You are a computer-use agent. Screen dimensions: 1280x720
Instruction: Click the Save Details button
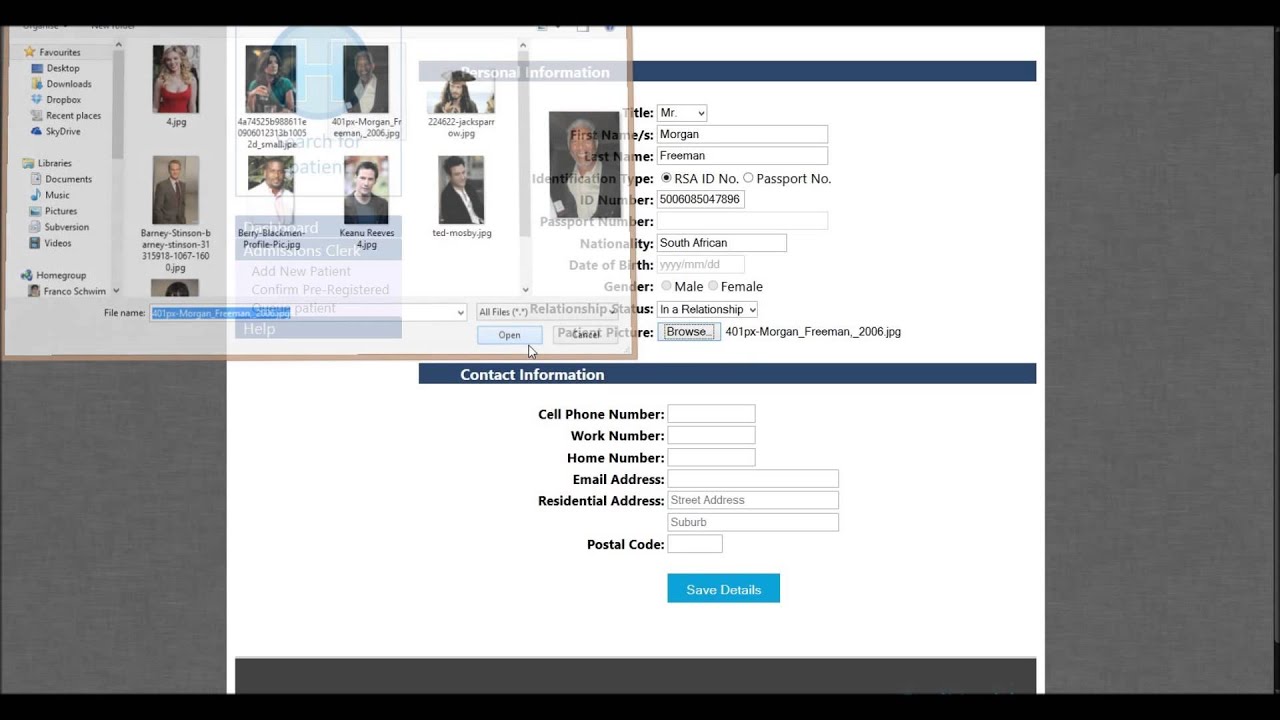tap(723, 589)
